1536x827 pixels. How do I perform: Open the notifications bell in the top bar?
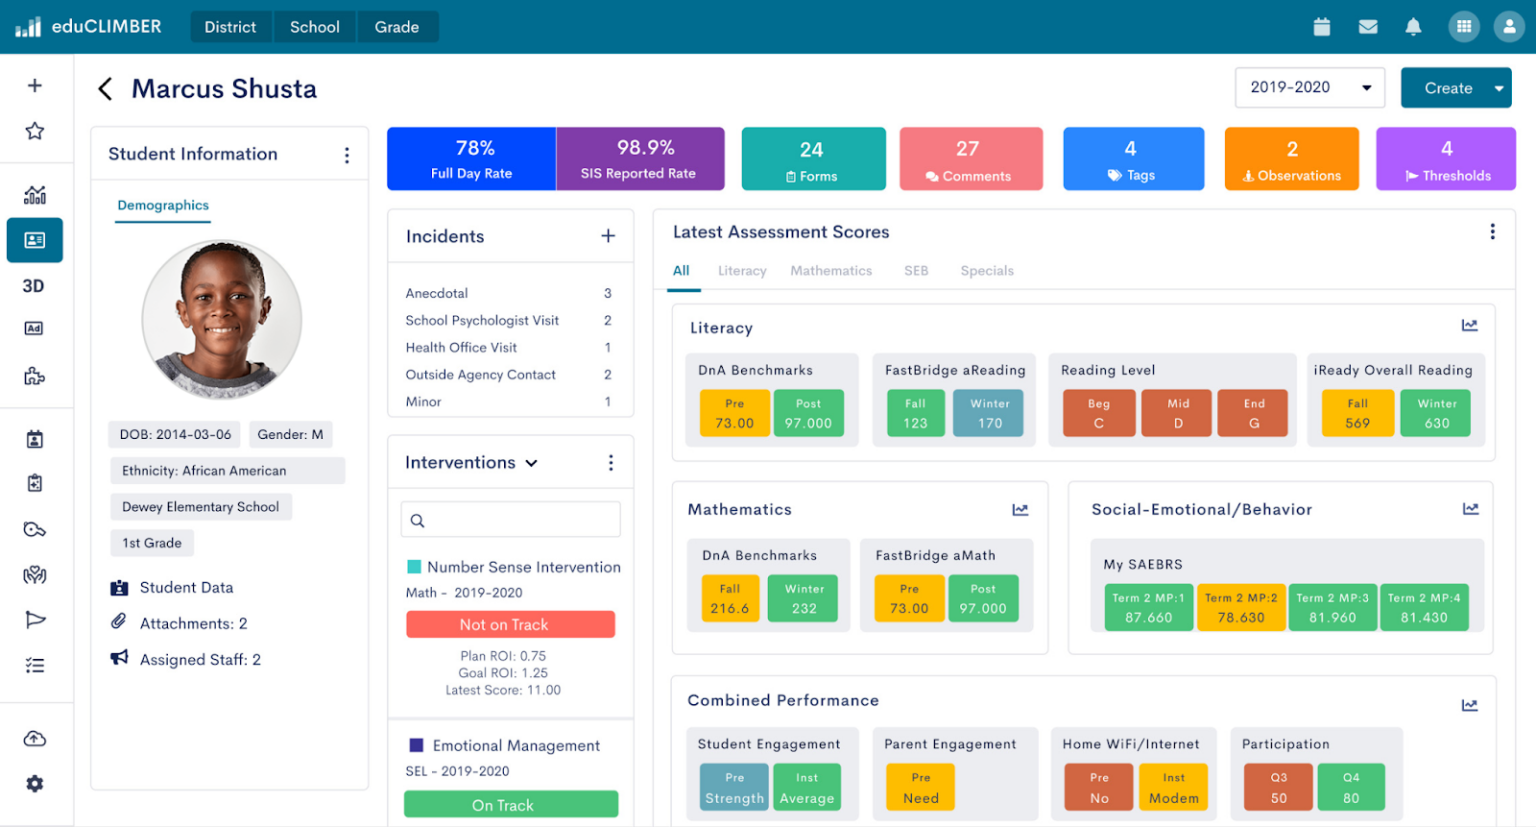pos(1413,27)
